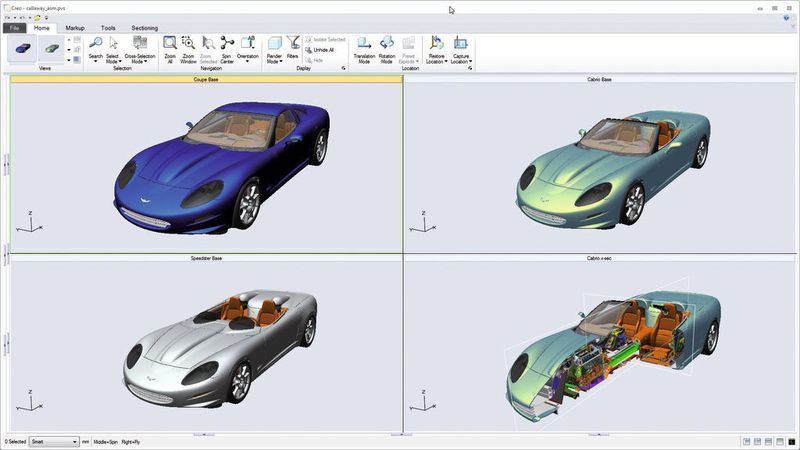Open the File menu
This screenshot has width=800, height=450.
(x=15, y=28)
